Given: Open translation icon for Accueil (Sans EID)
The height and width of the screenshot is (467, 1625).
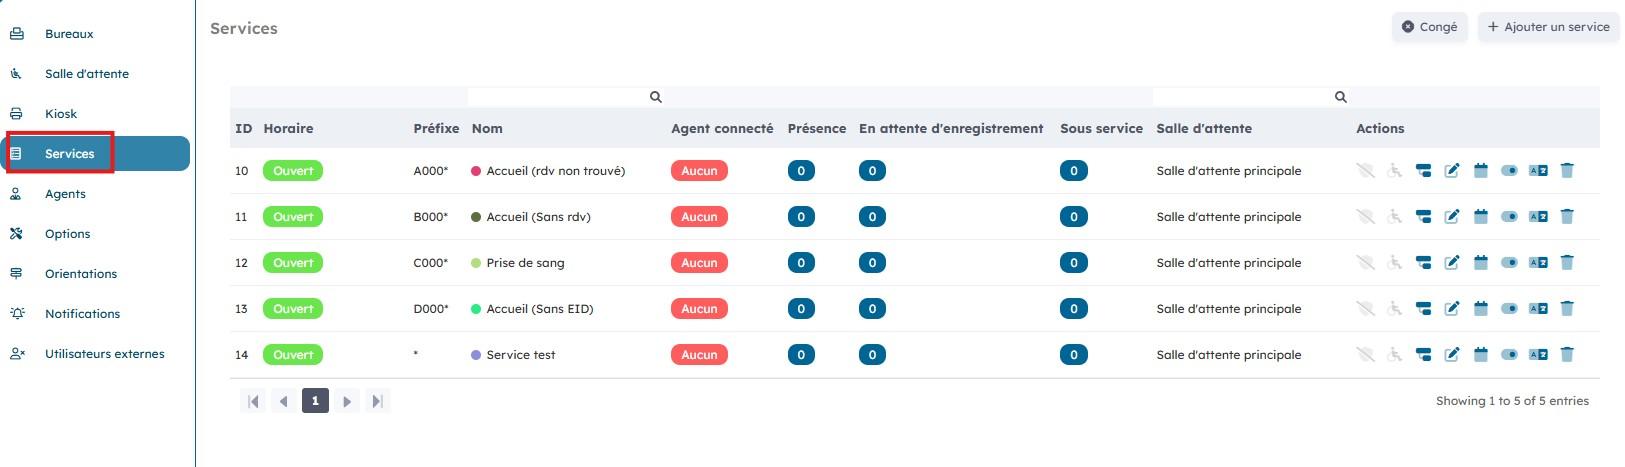Looking at the screenshot, I should (x=1538, y=309).
